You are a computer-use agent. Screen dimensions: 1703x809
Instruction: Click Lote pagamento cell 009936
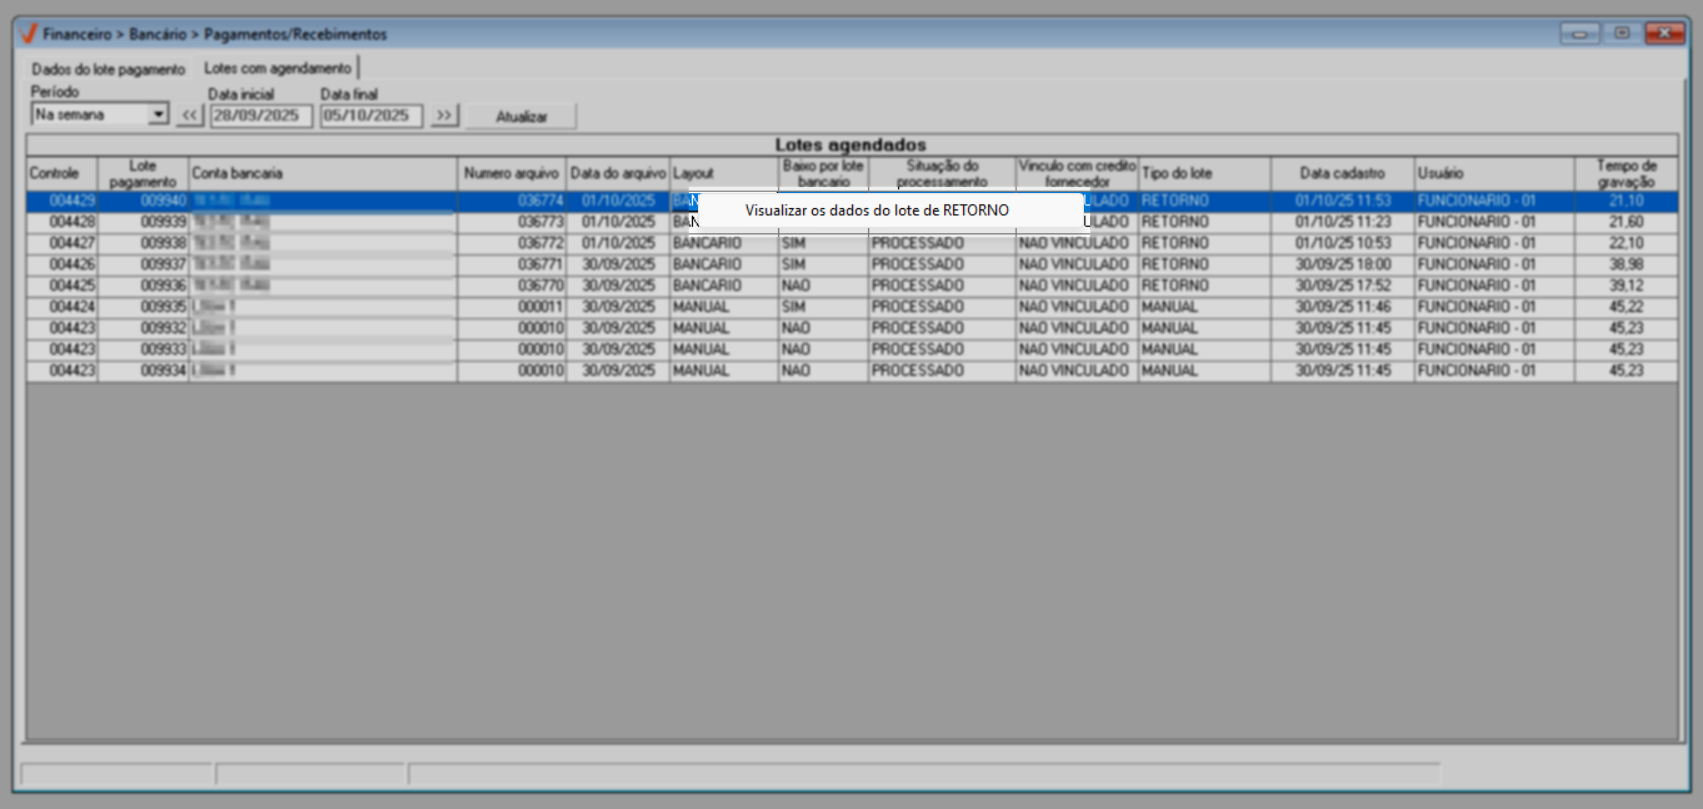coord(143,286)
